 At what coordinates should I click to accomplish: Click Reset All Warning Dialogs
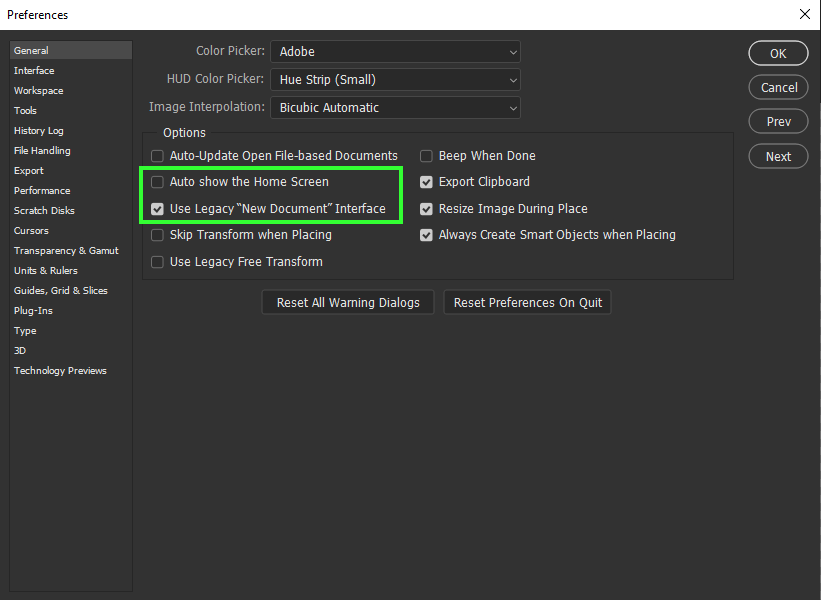(347, 302)
